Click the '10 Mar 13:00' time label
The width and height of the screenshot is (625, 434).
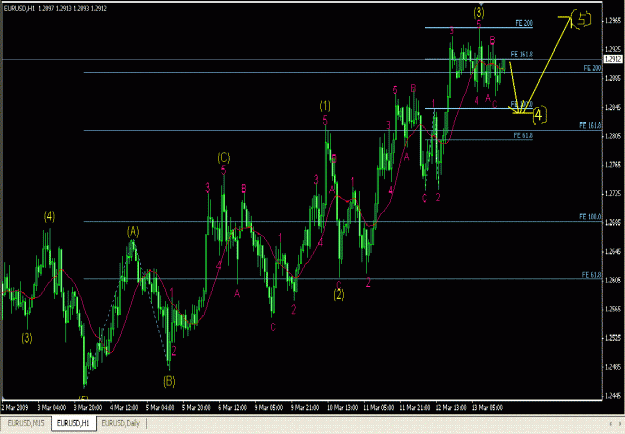click(342, 408)
